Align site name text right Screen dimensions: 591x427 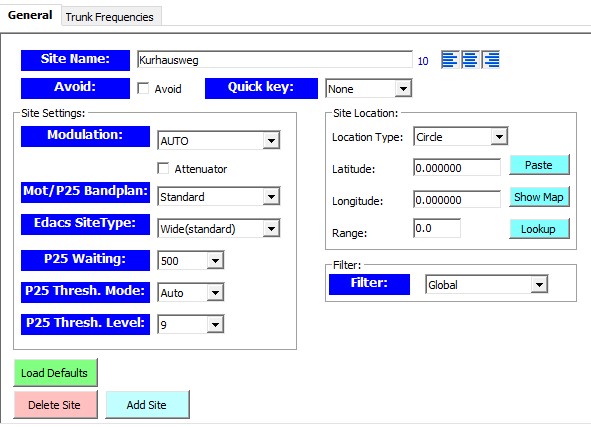(x=491, y=60)
